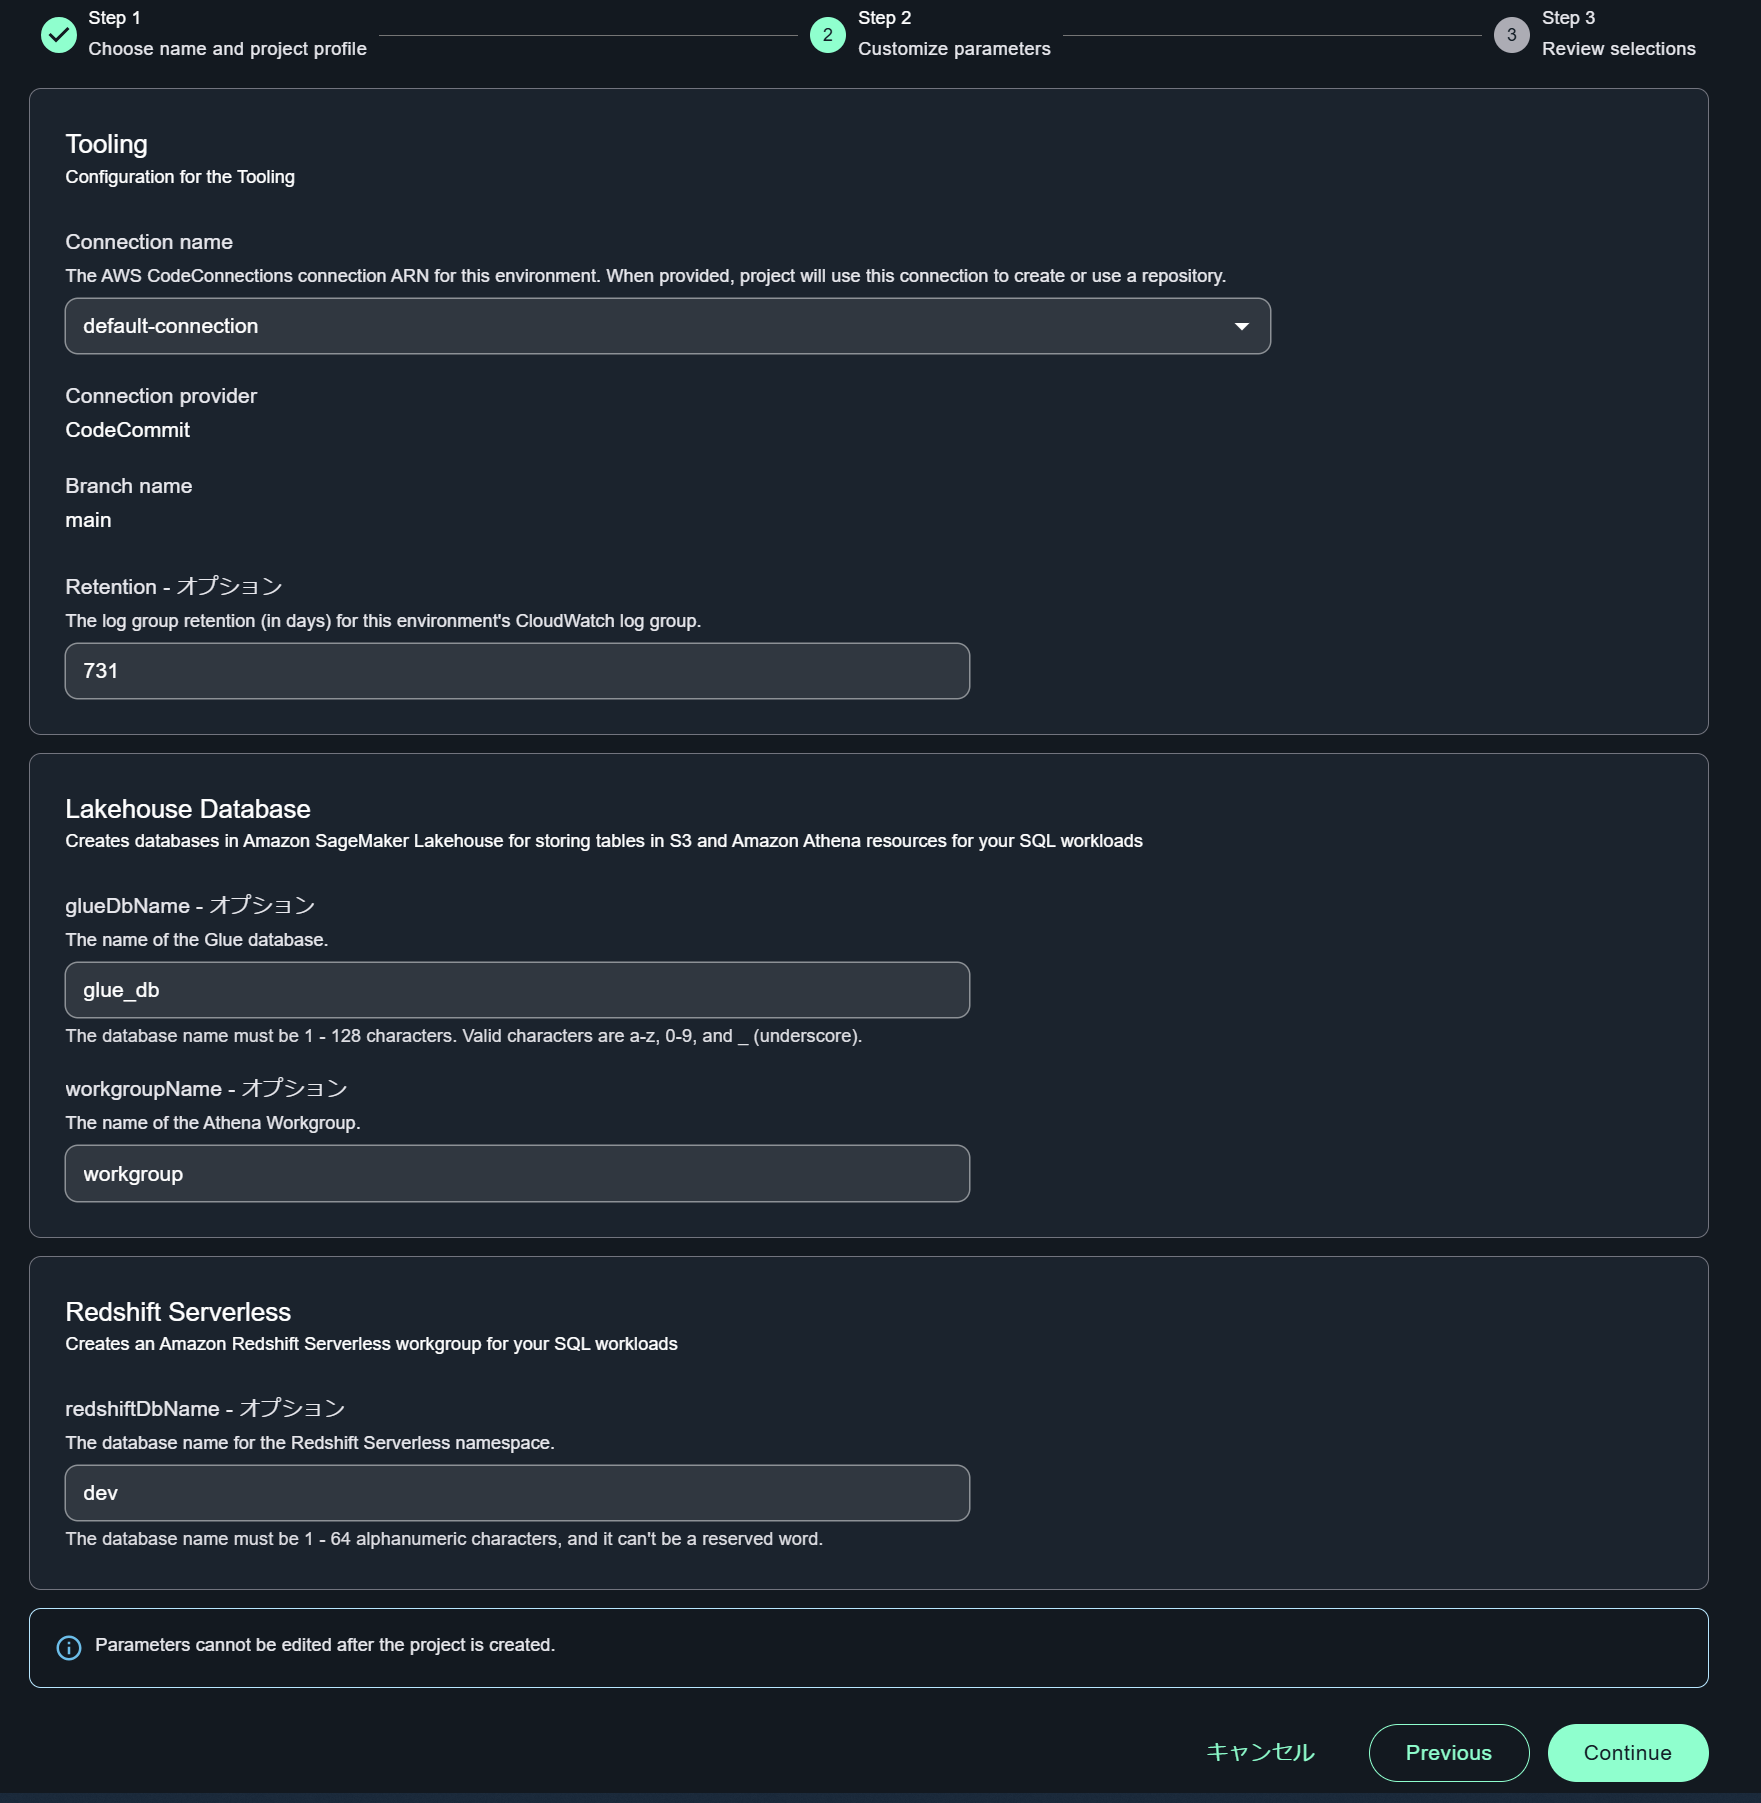Click the CloudWatch log group retention description
1761x1803 pixels.
[383, 621]
